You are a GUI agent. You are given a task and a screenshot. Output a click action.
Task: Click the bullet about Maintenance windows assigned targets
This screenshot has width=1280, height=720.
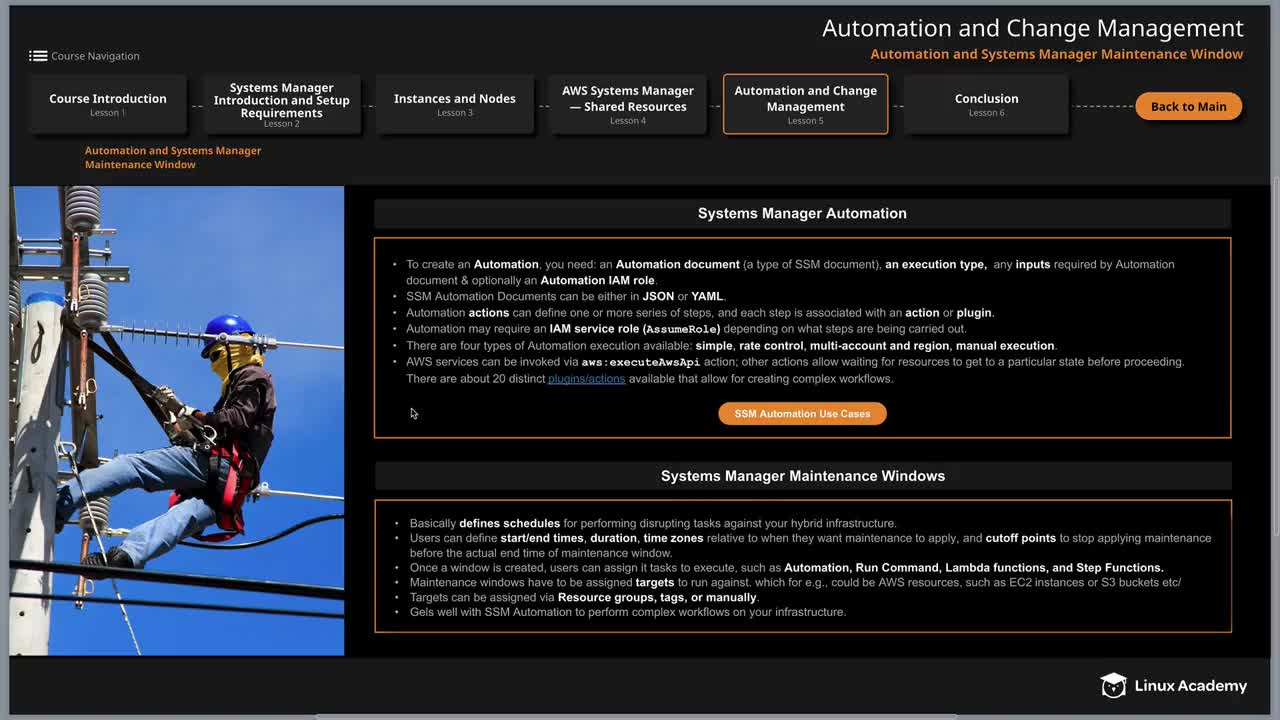point(795,583)
